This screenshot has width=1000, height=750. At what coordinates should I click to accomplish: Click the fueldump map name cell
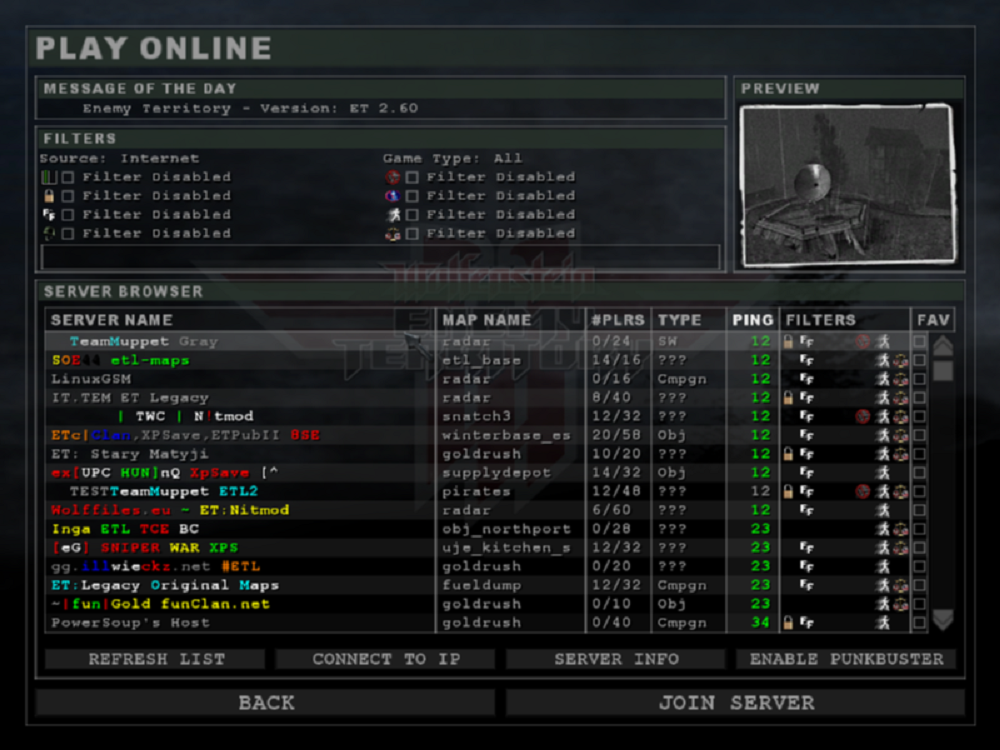pos(482,585)
